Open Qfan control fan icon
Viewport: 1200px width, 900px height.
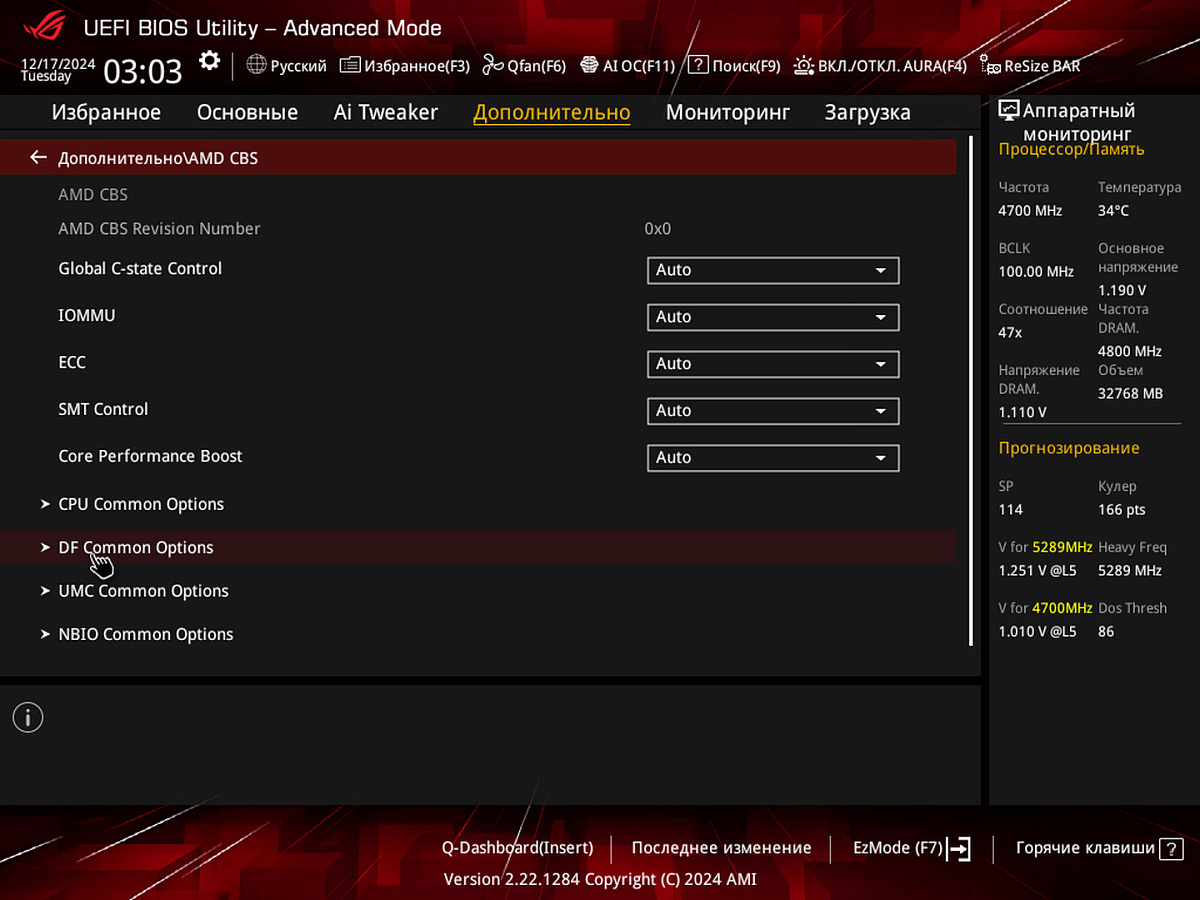[492, 65]
